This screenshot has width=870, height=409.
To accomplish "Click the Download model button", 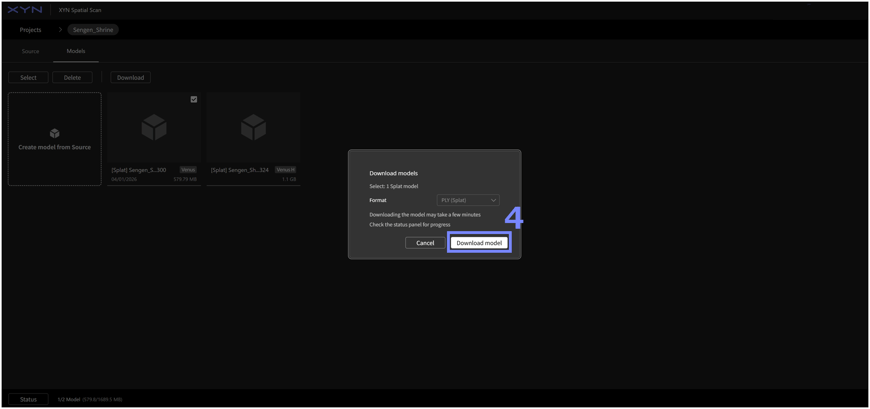I will pos(479,243).
